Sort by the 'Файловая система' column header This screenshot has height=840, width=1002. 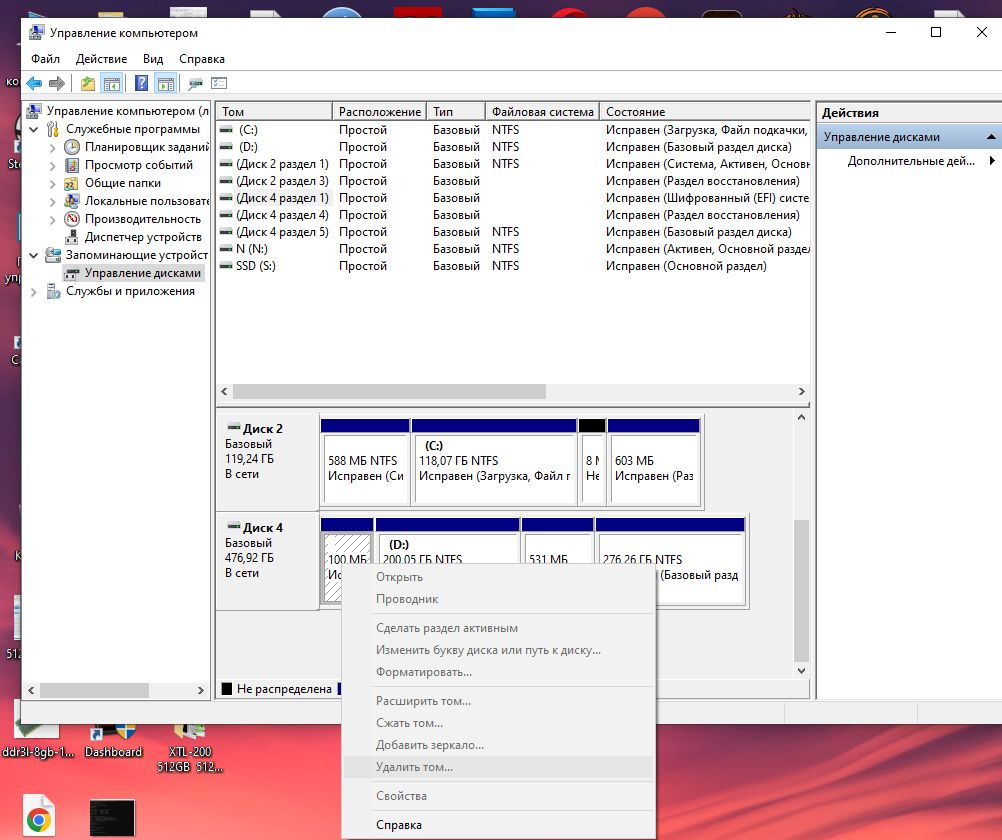(x=543, y=111)
